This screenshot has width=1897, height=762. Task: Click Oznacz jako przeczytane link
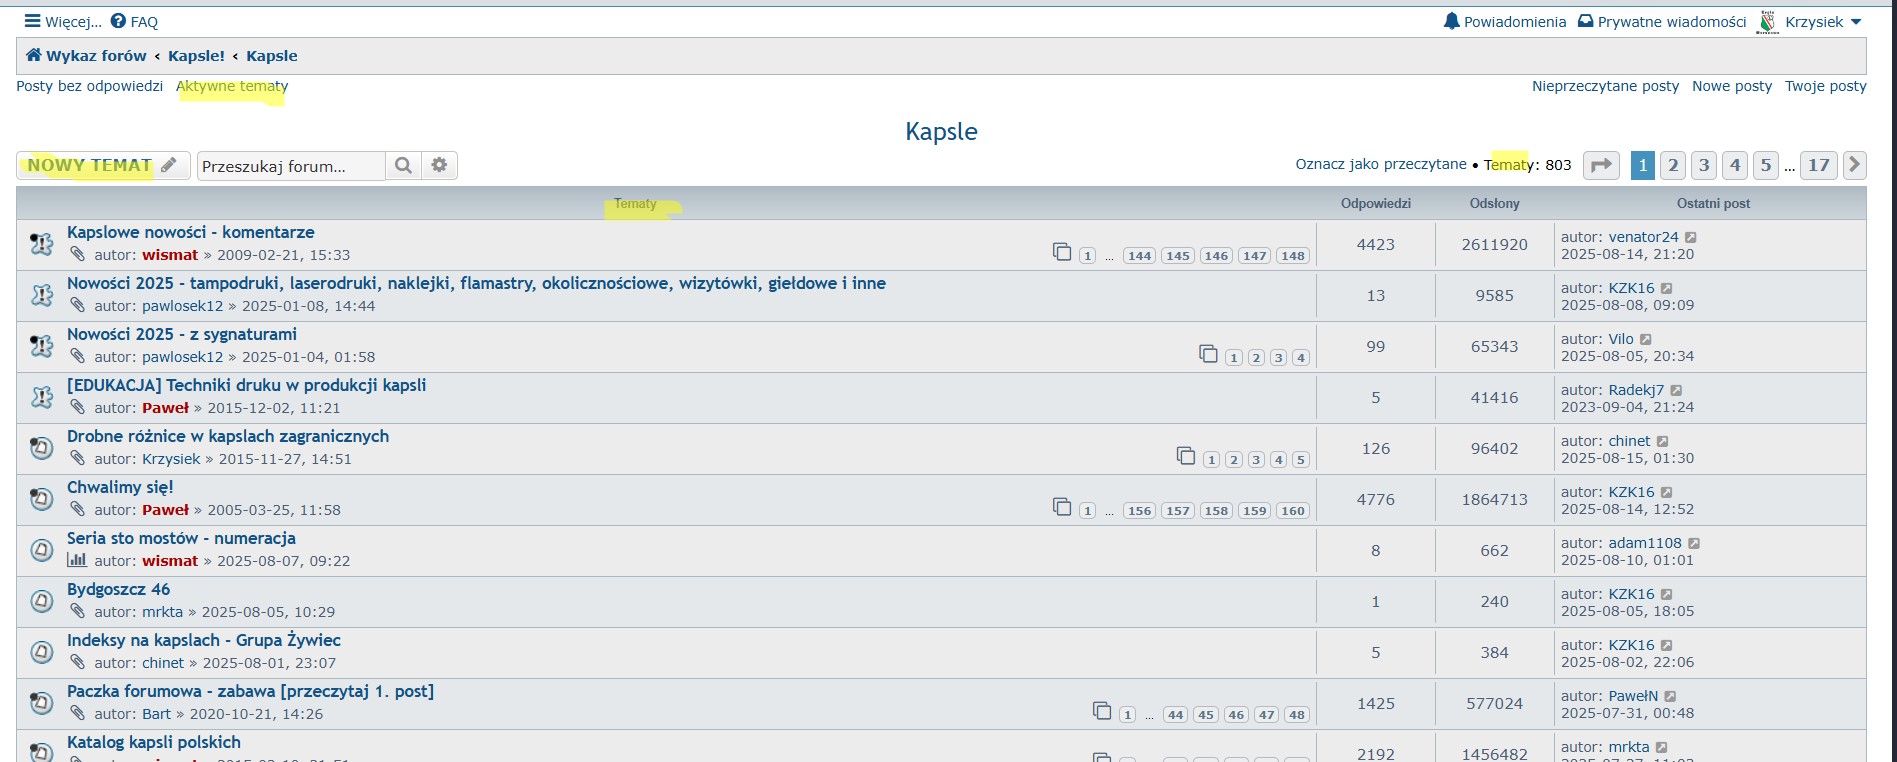(1380, 165)
